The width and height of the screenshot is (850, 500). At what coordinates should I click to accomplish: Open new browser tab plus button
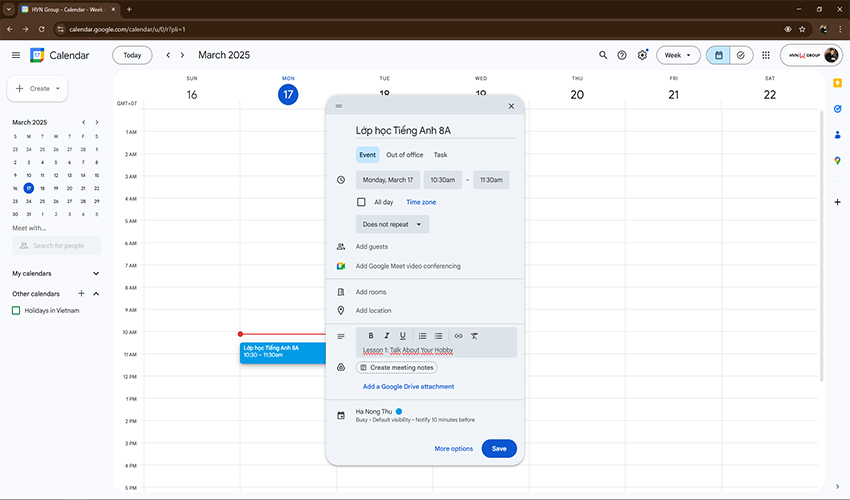[x=129, y=9]
